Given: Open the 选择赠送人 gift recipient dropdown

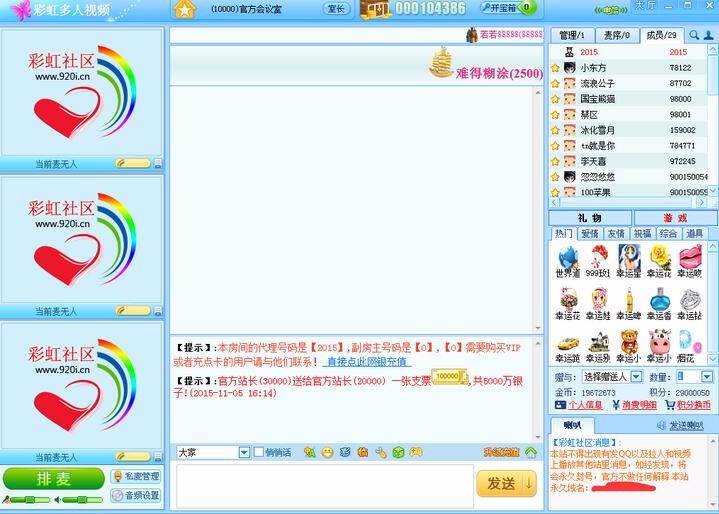Looking at the screenshot, I should 636,377.
